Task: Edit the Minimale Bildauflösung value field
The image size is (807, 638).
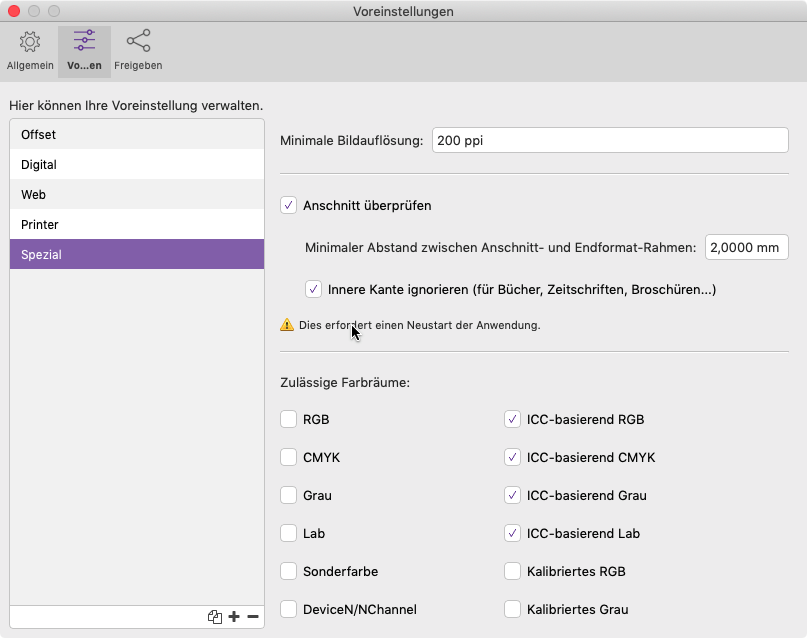Action: [611, 140]
